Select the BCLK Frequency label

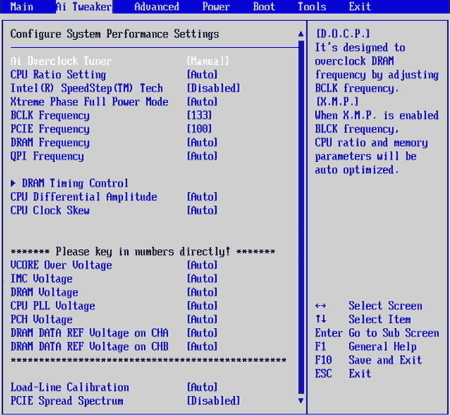[50, 115]
